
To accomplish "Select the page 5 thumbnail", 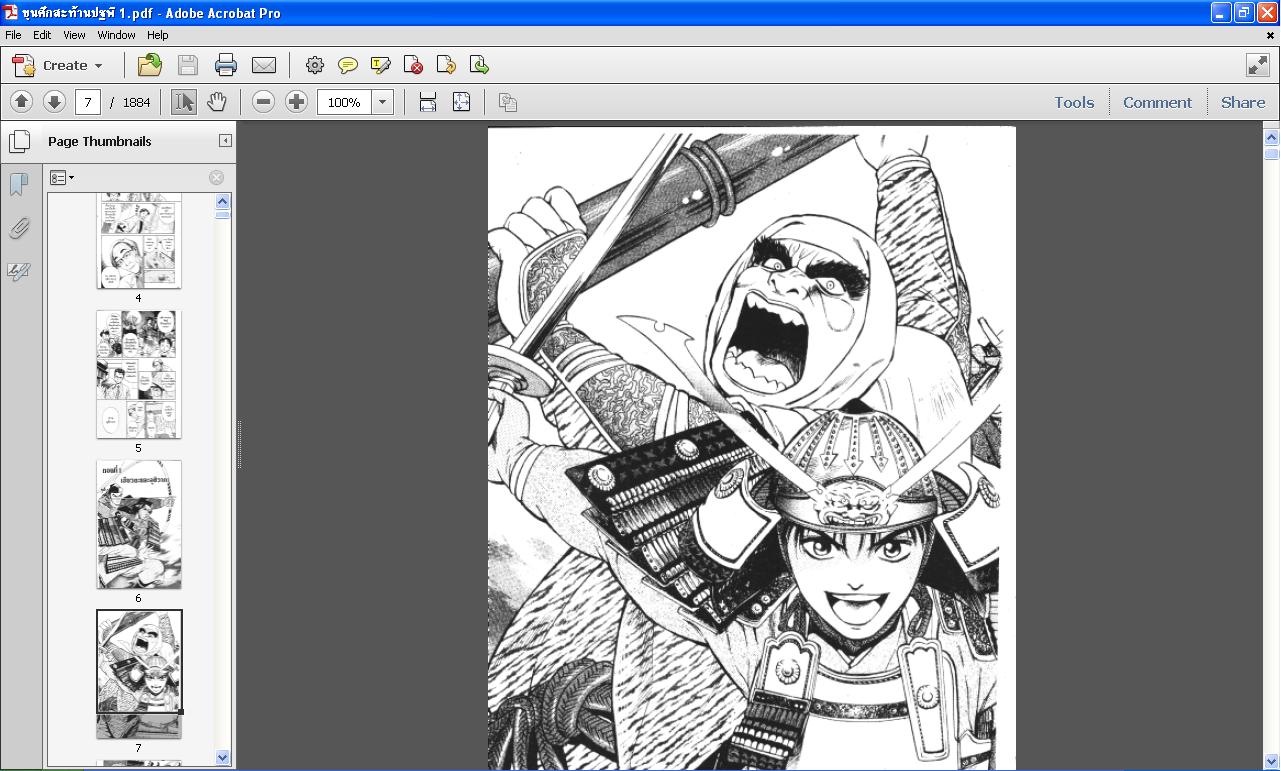I will pos(139,374).
